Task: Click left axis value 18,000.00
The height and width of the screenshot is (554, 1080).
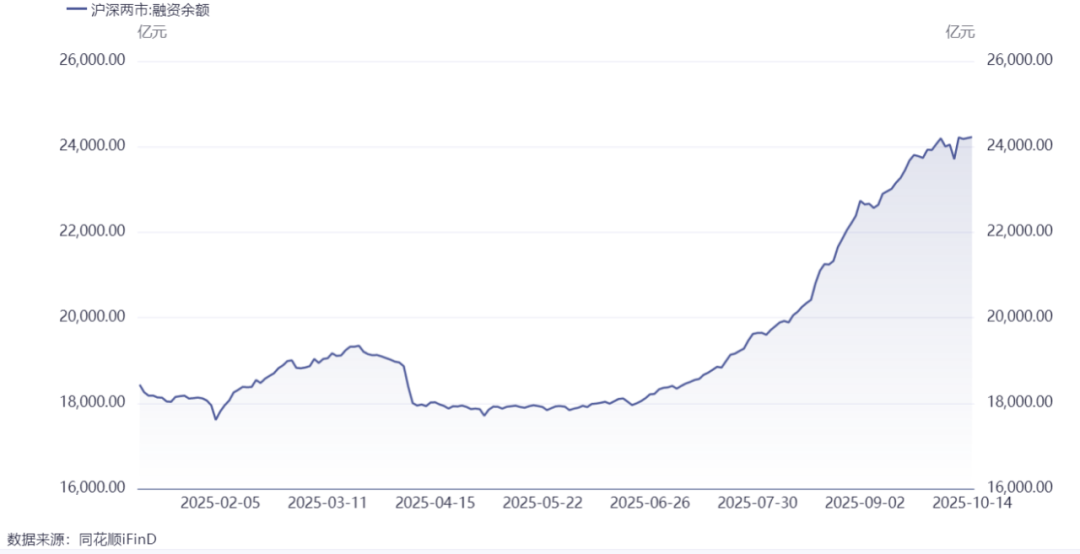Action: pos(93,402)
